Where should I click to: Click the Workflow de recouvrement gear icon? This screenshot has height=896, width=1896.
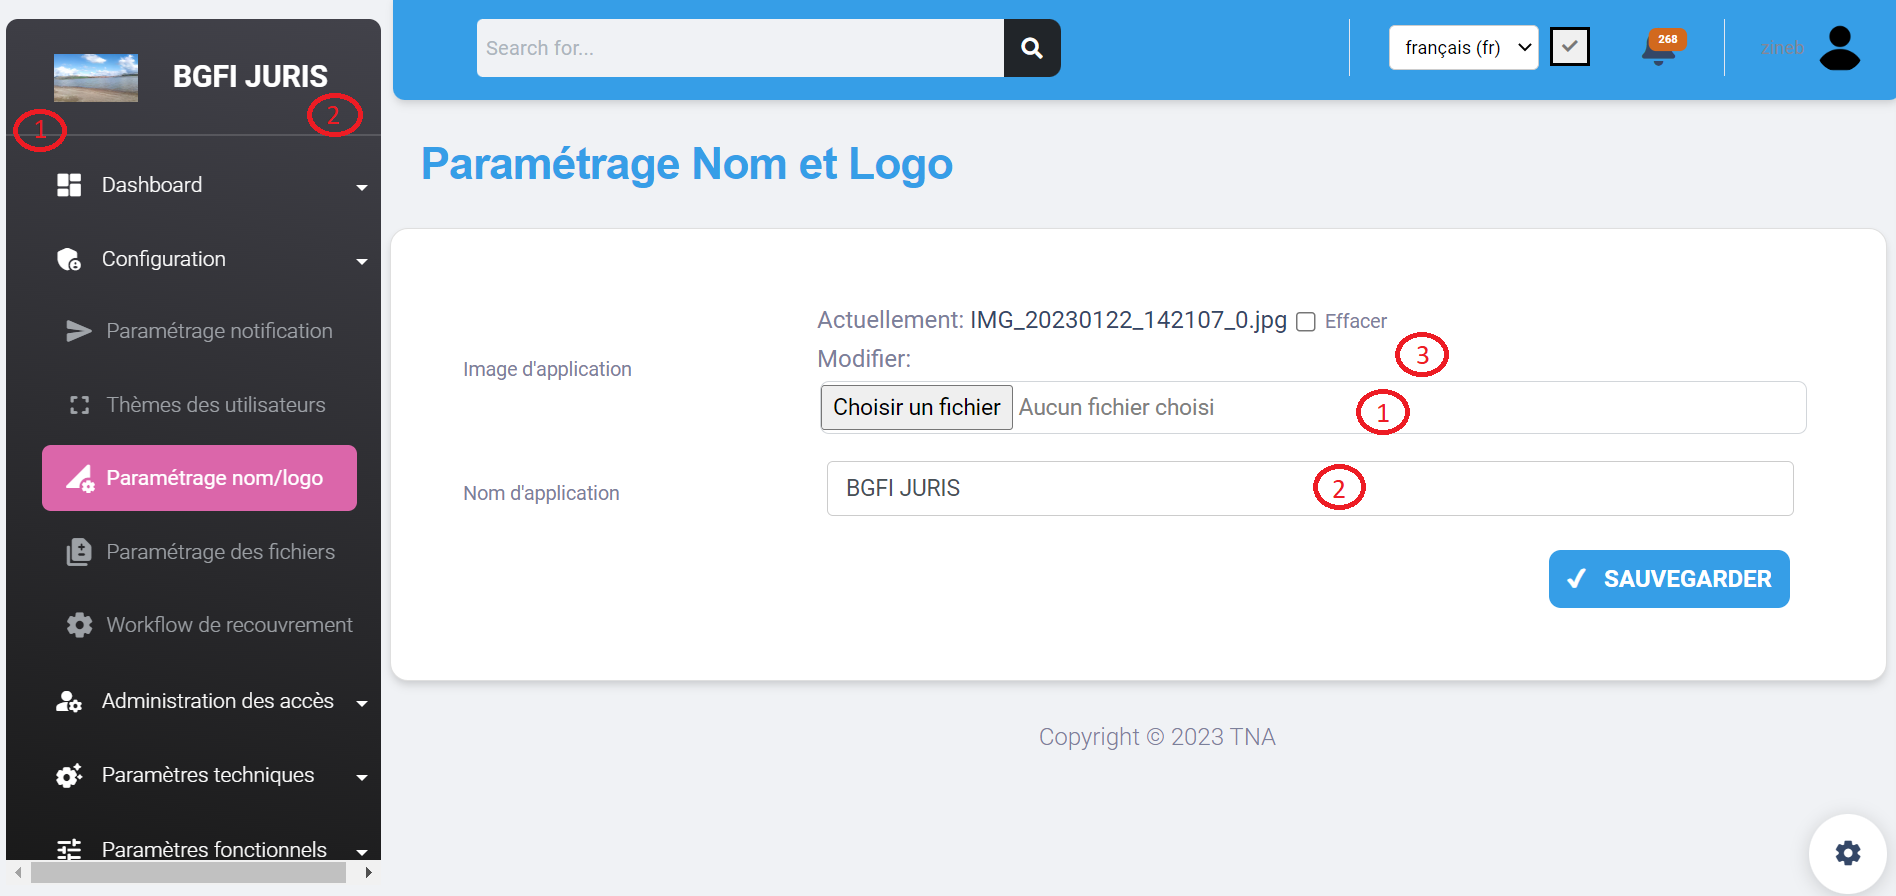pyautogui.click(x=79, y=625)
